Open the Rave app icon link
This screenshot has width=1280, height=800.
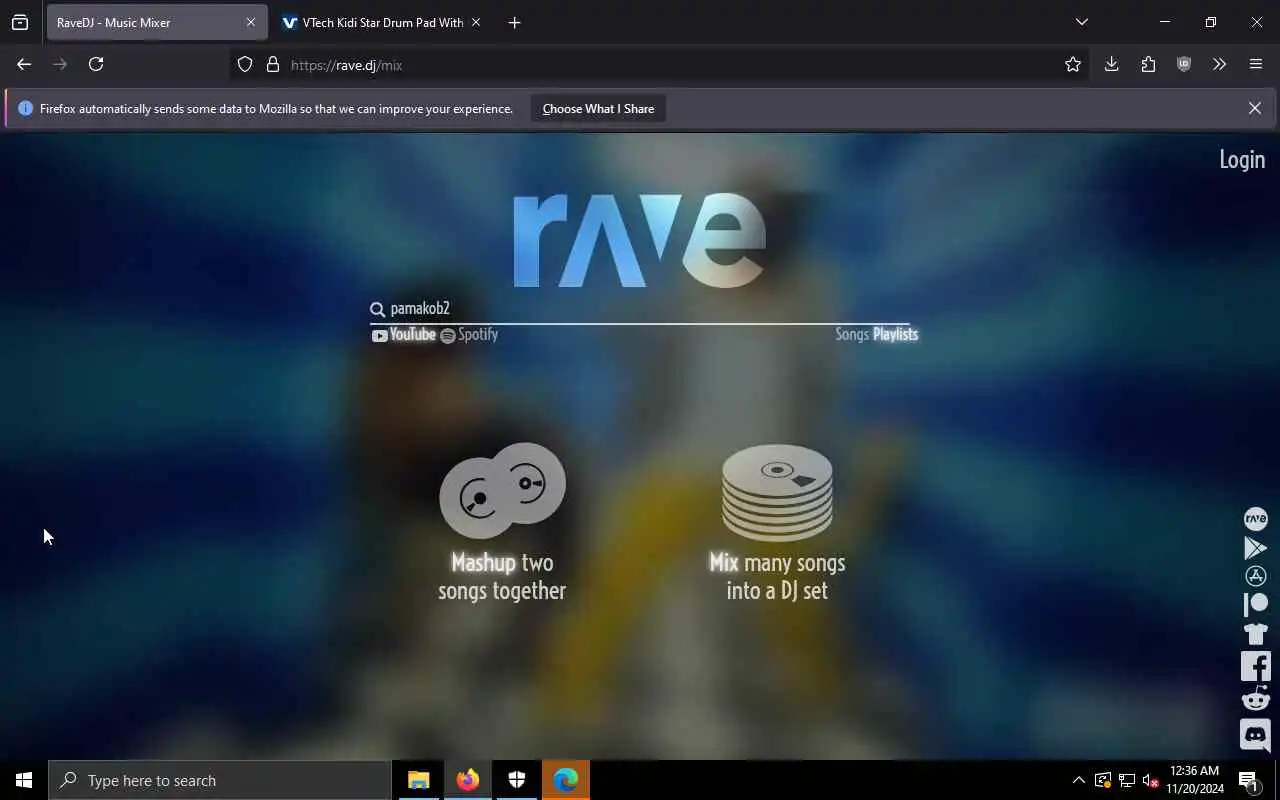point(1255,519)
